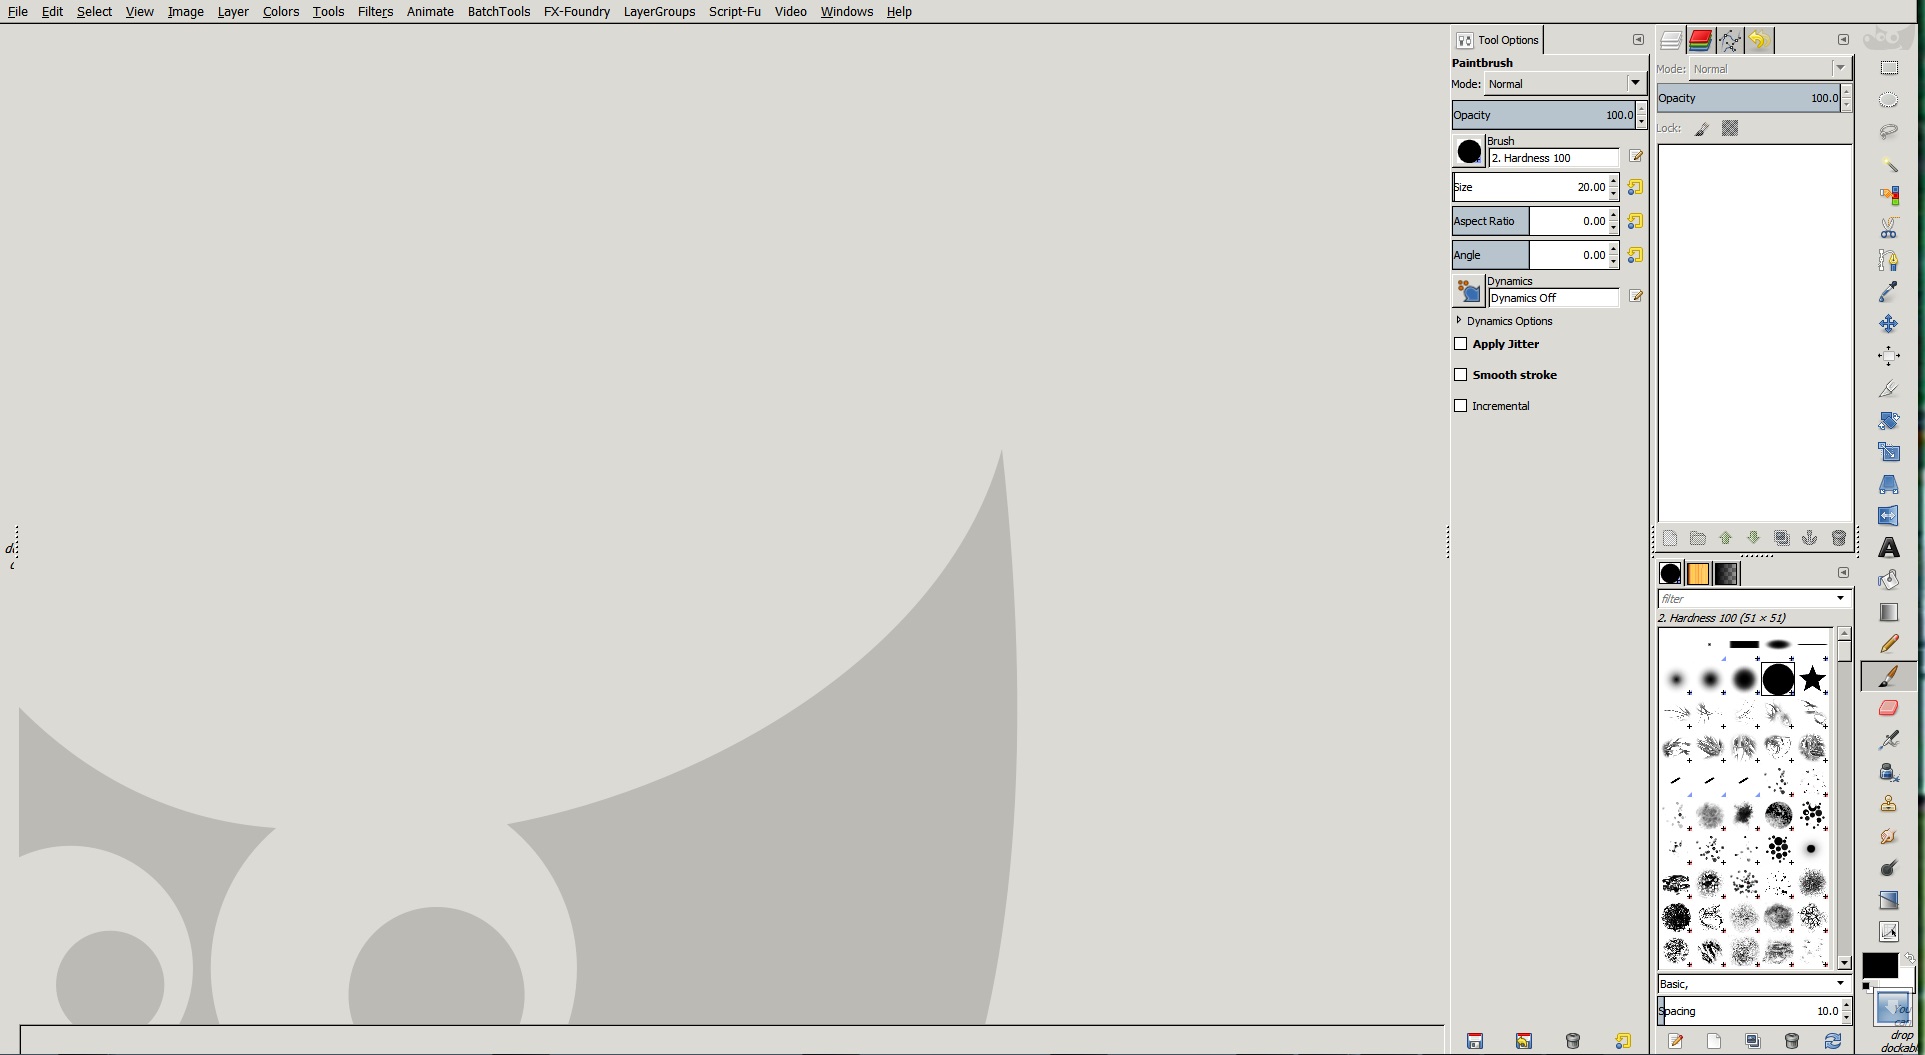Open the FX-Foundry menu

pyautogui.click(x=577, y=12)
